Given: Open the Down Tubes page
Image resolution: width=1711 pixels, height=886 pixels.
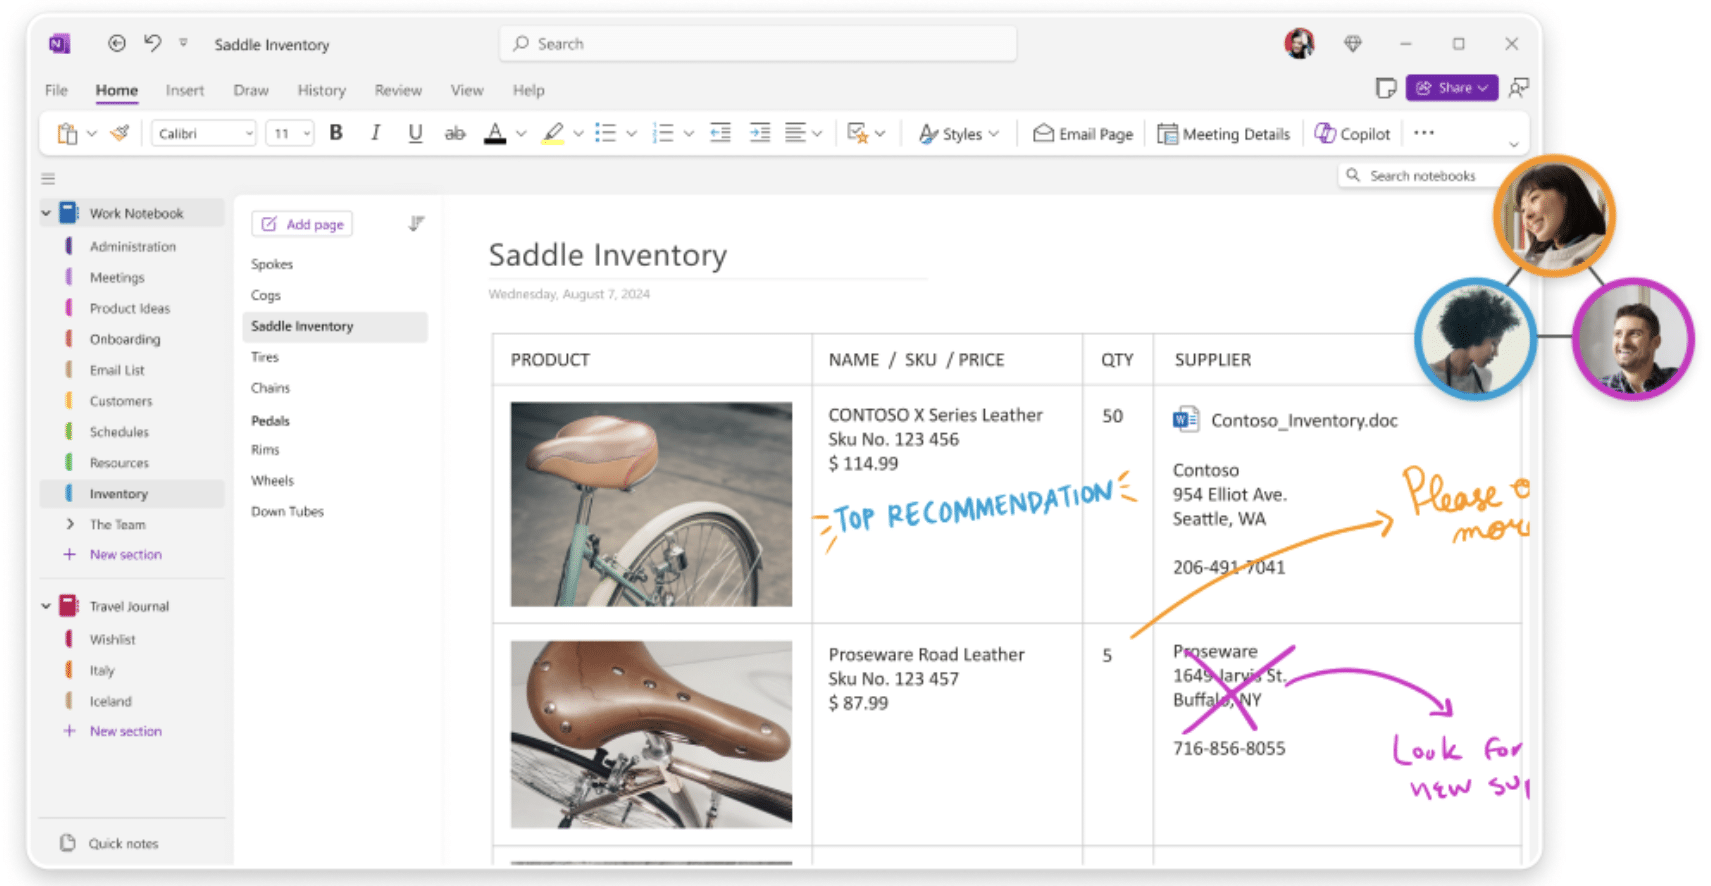Looking at the screenshot, I should pyautogui.click(x=288, y=511).
